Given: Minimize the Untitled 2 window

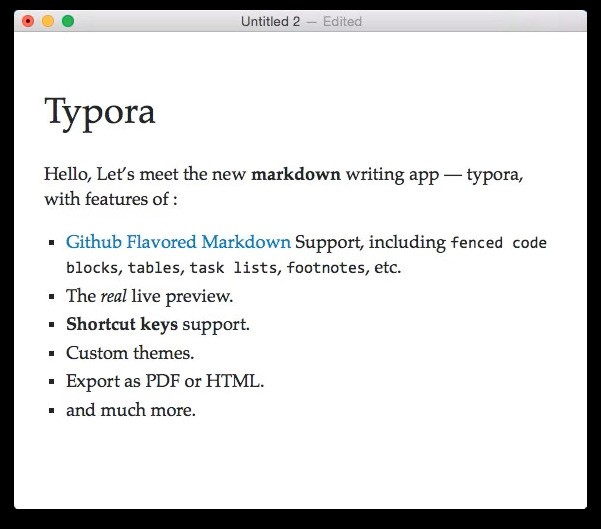Looking at the screenshot, I should (x=48, y=21).
